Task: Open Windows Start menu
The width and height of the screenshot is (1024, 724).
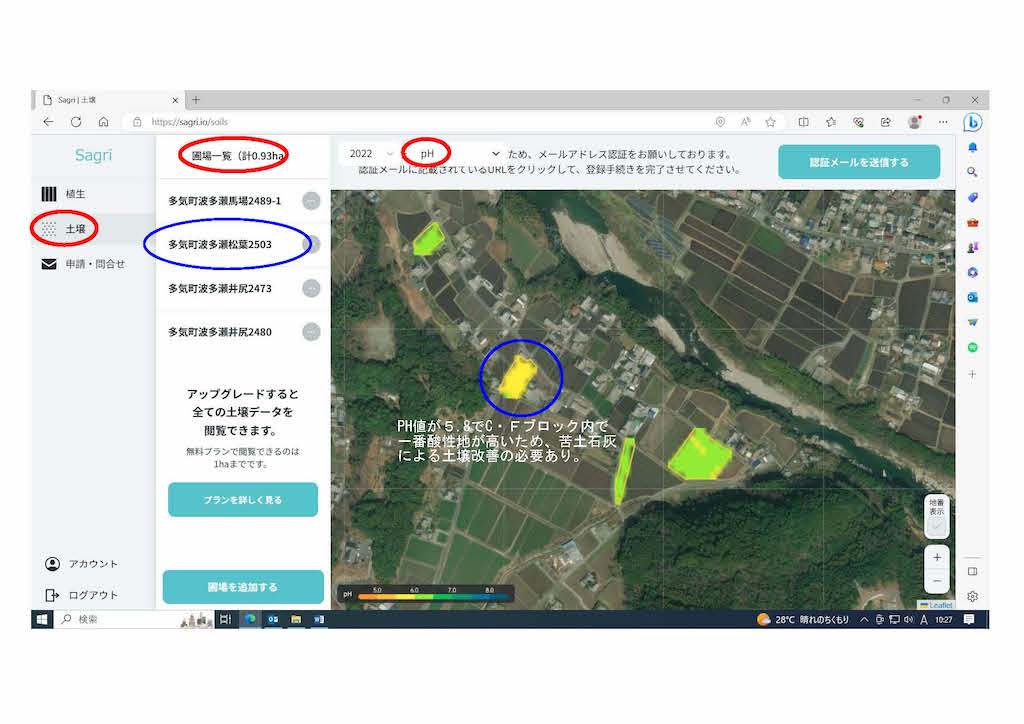Action: (43, 620)
